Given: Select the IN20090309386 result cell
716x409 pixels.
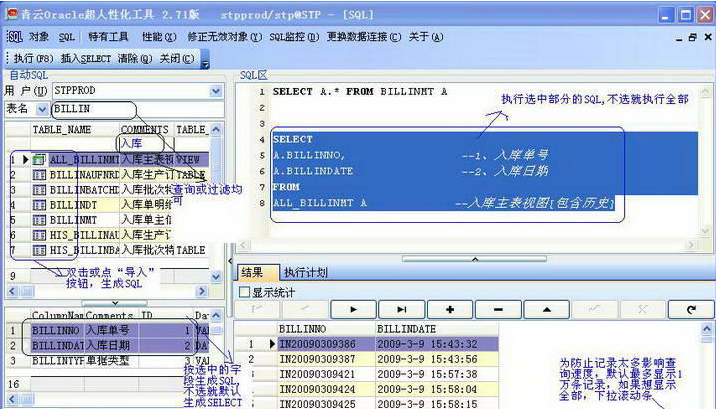Looking at the screenshot, I should [x=326, y=344].
